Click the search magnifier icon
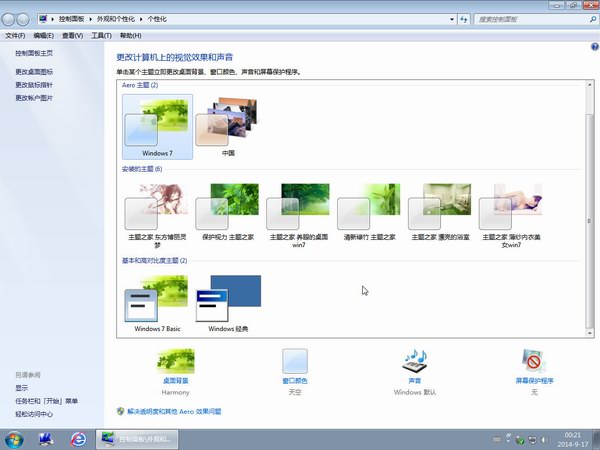This screenshot has height=450, width=600. pyautogui.click(x=593, y=19)
